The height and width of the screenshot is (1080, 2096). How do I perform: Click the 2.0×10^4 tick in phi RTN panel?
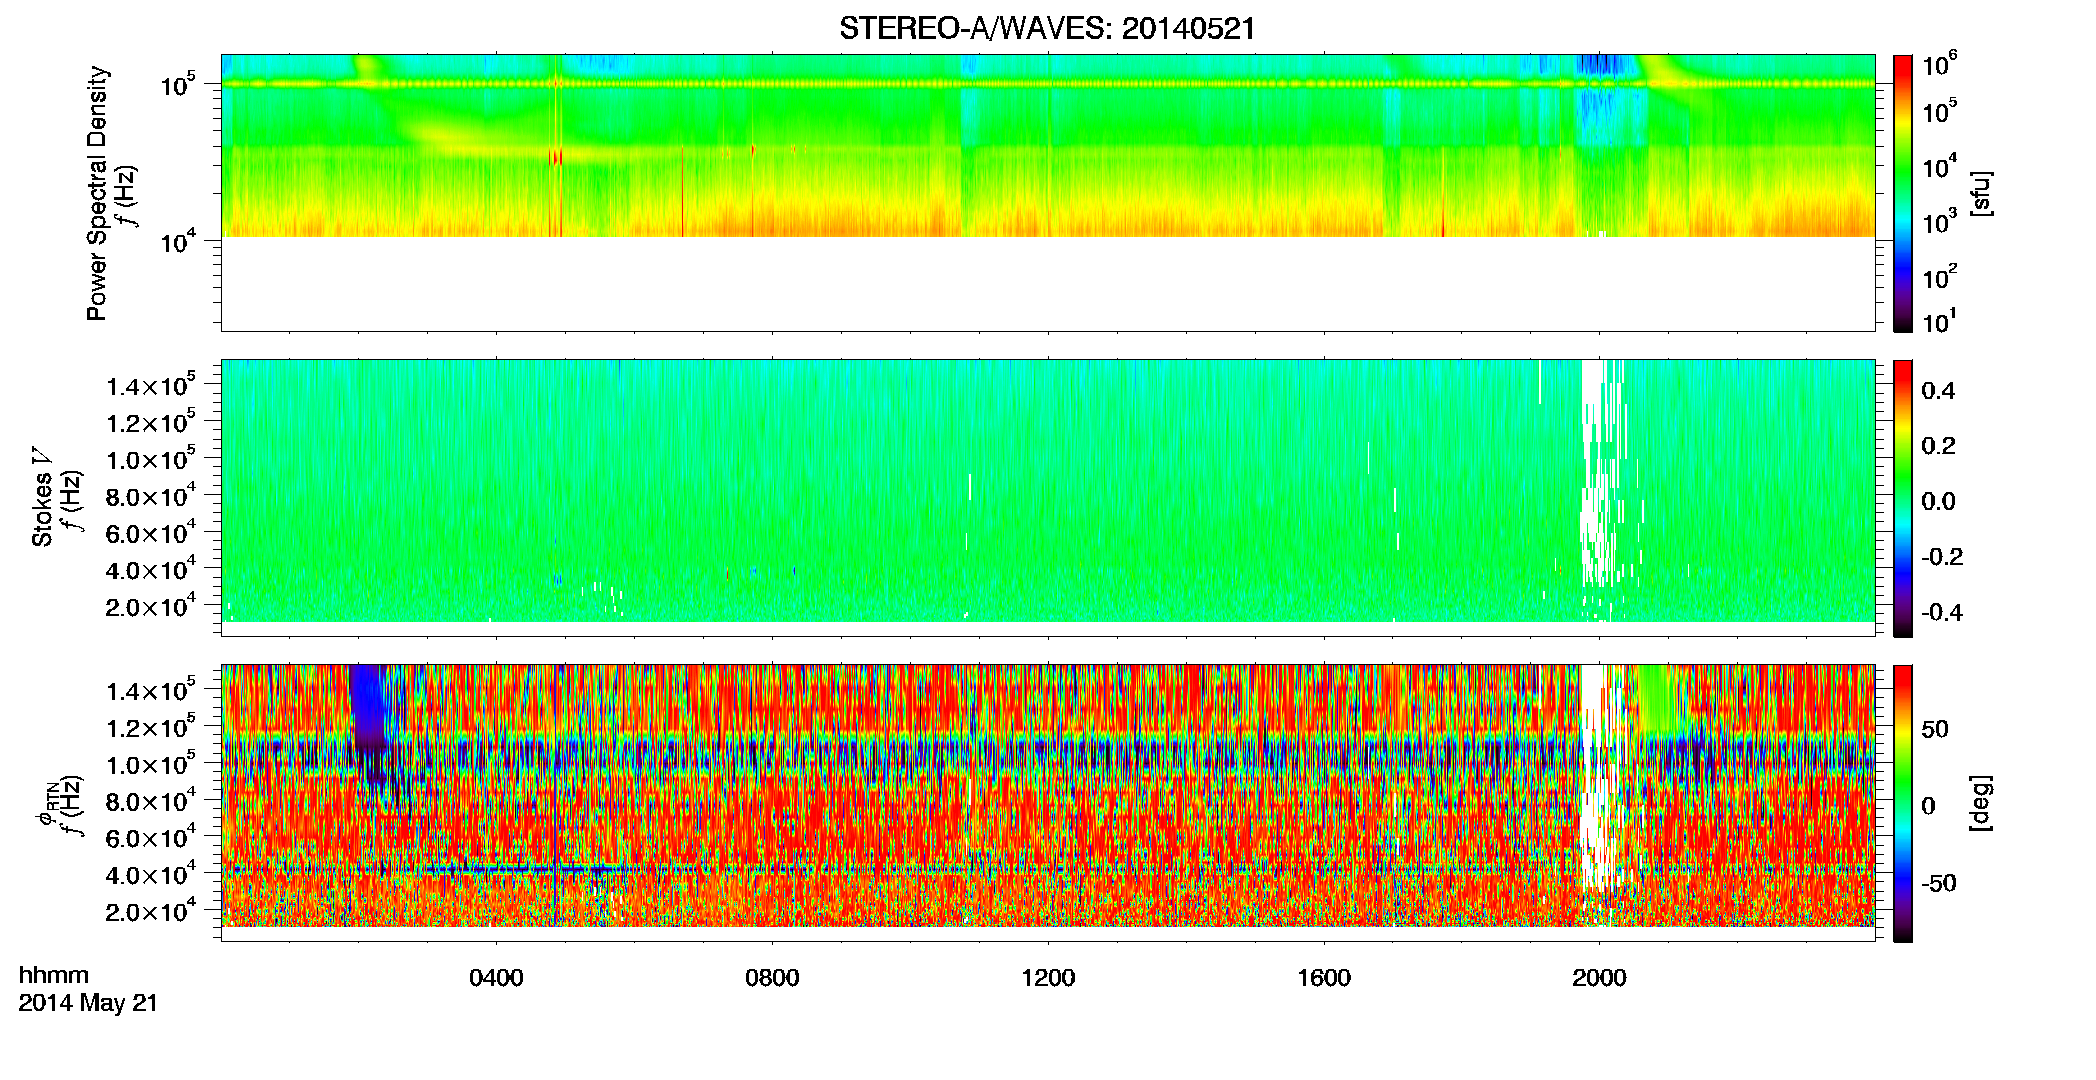point(151,911)
